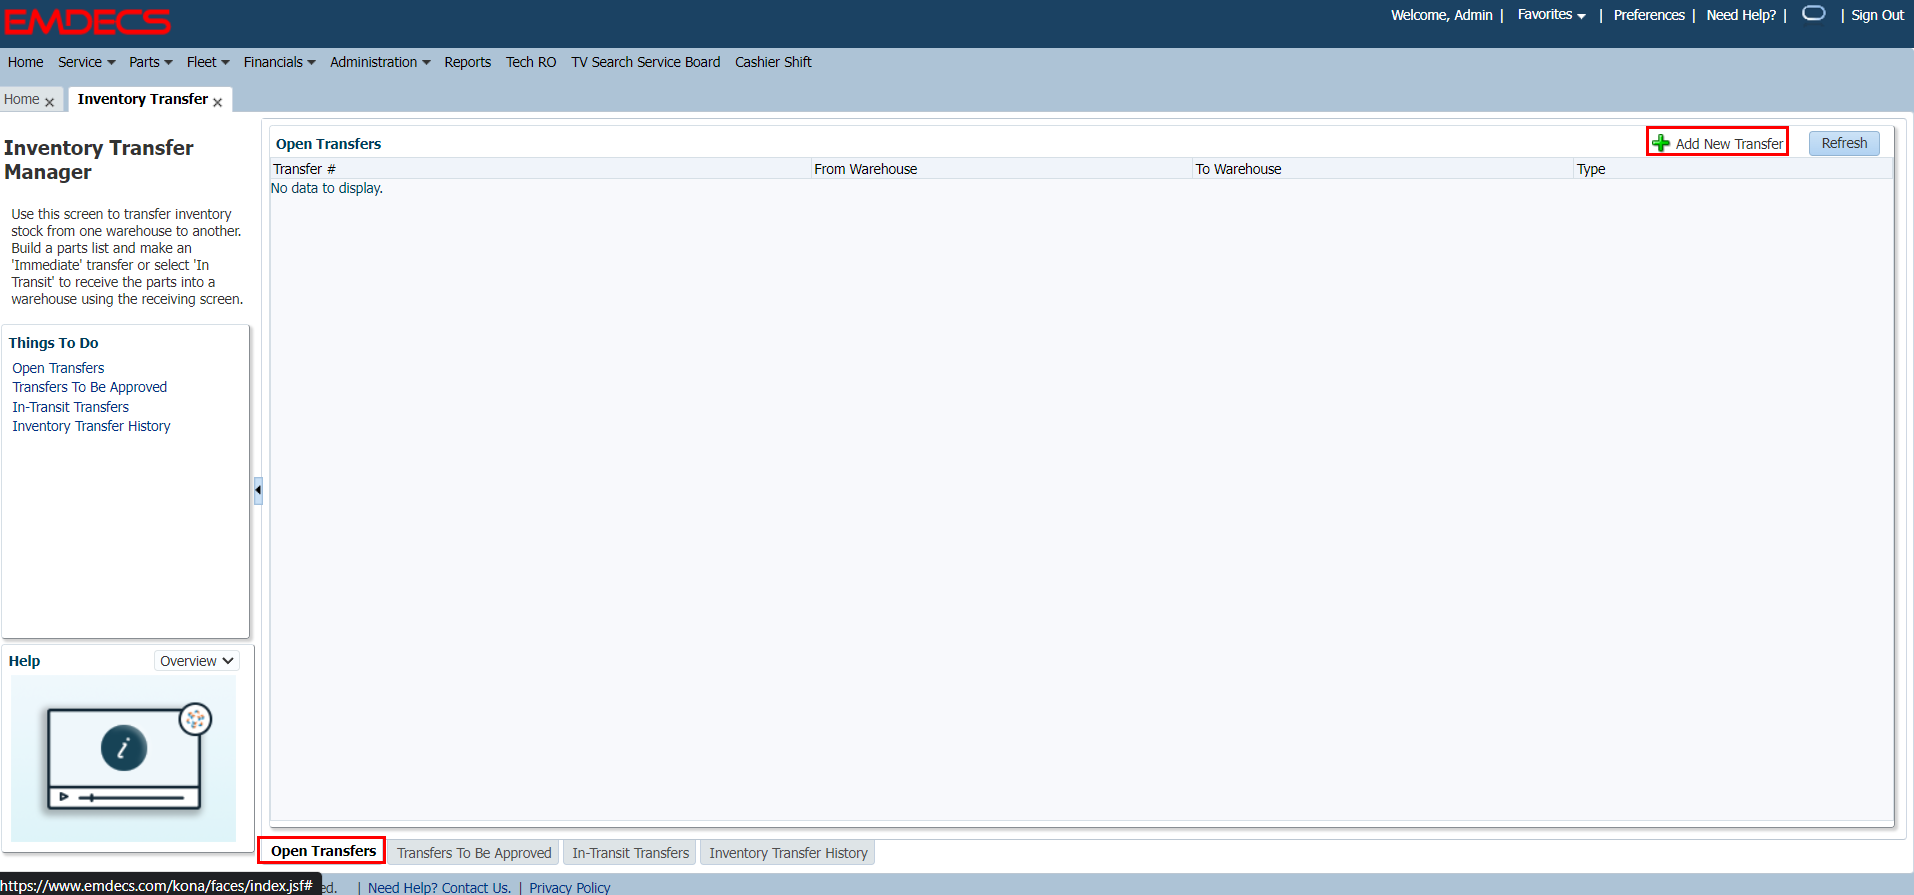Play the Help overview video thumbnail

click(x=124, y=758)
